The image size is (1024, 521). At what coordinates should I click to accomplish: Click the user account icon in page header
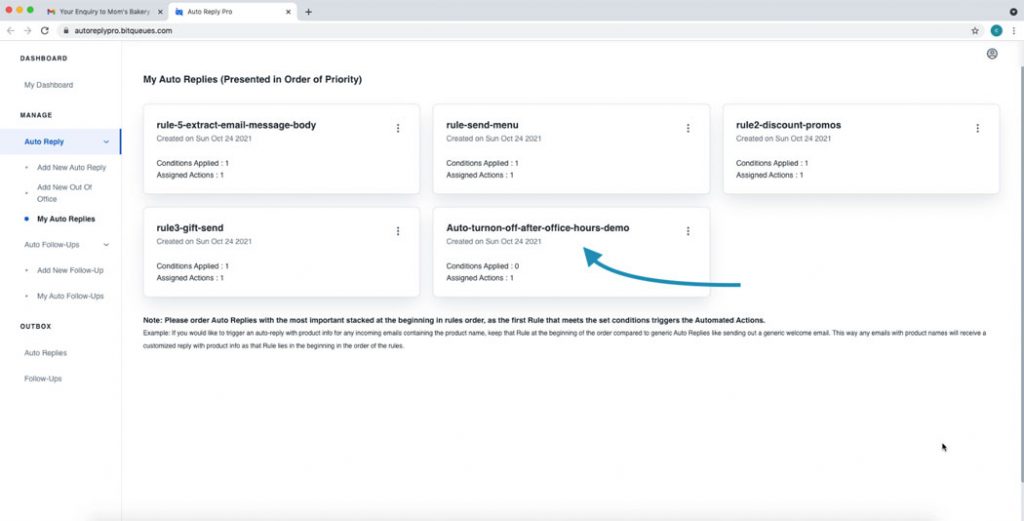point(991,54)
